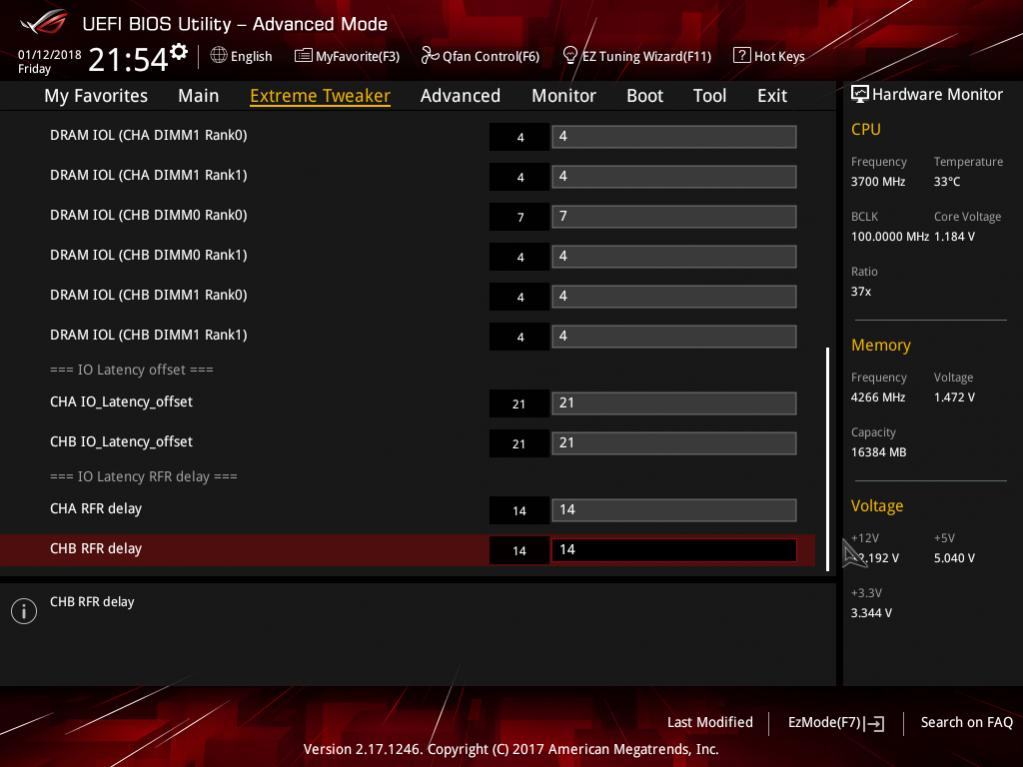
Task: Click the ROG logo icon
Action: [x=43, y=23]
